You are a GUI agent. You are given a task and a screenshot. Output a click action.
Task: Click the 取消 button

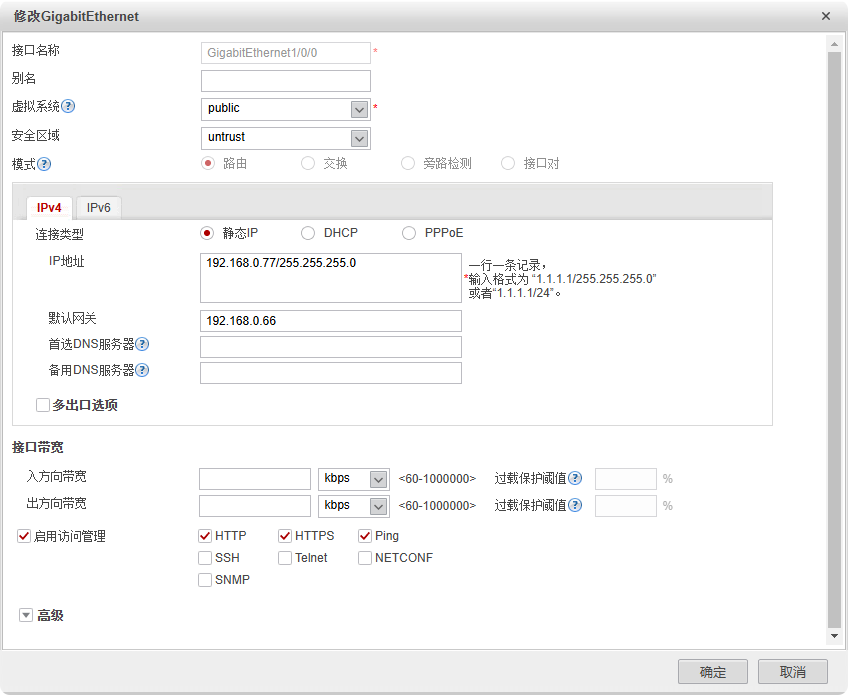pyautogui.click(x=792, y=672)
